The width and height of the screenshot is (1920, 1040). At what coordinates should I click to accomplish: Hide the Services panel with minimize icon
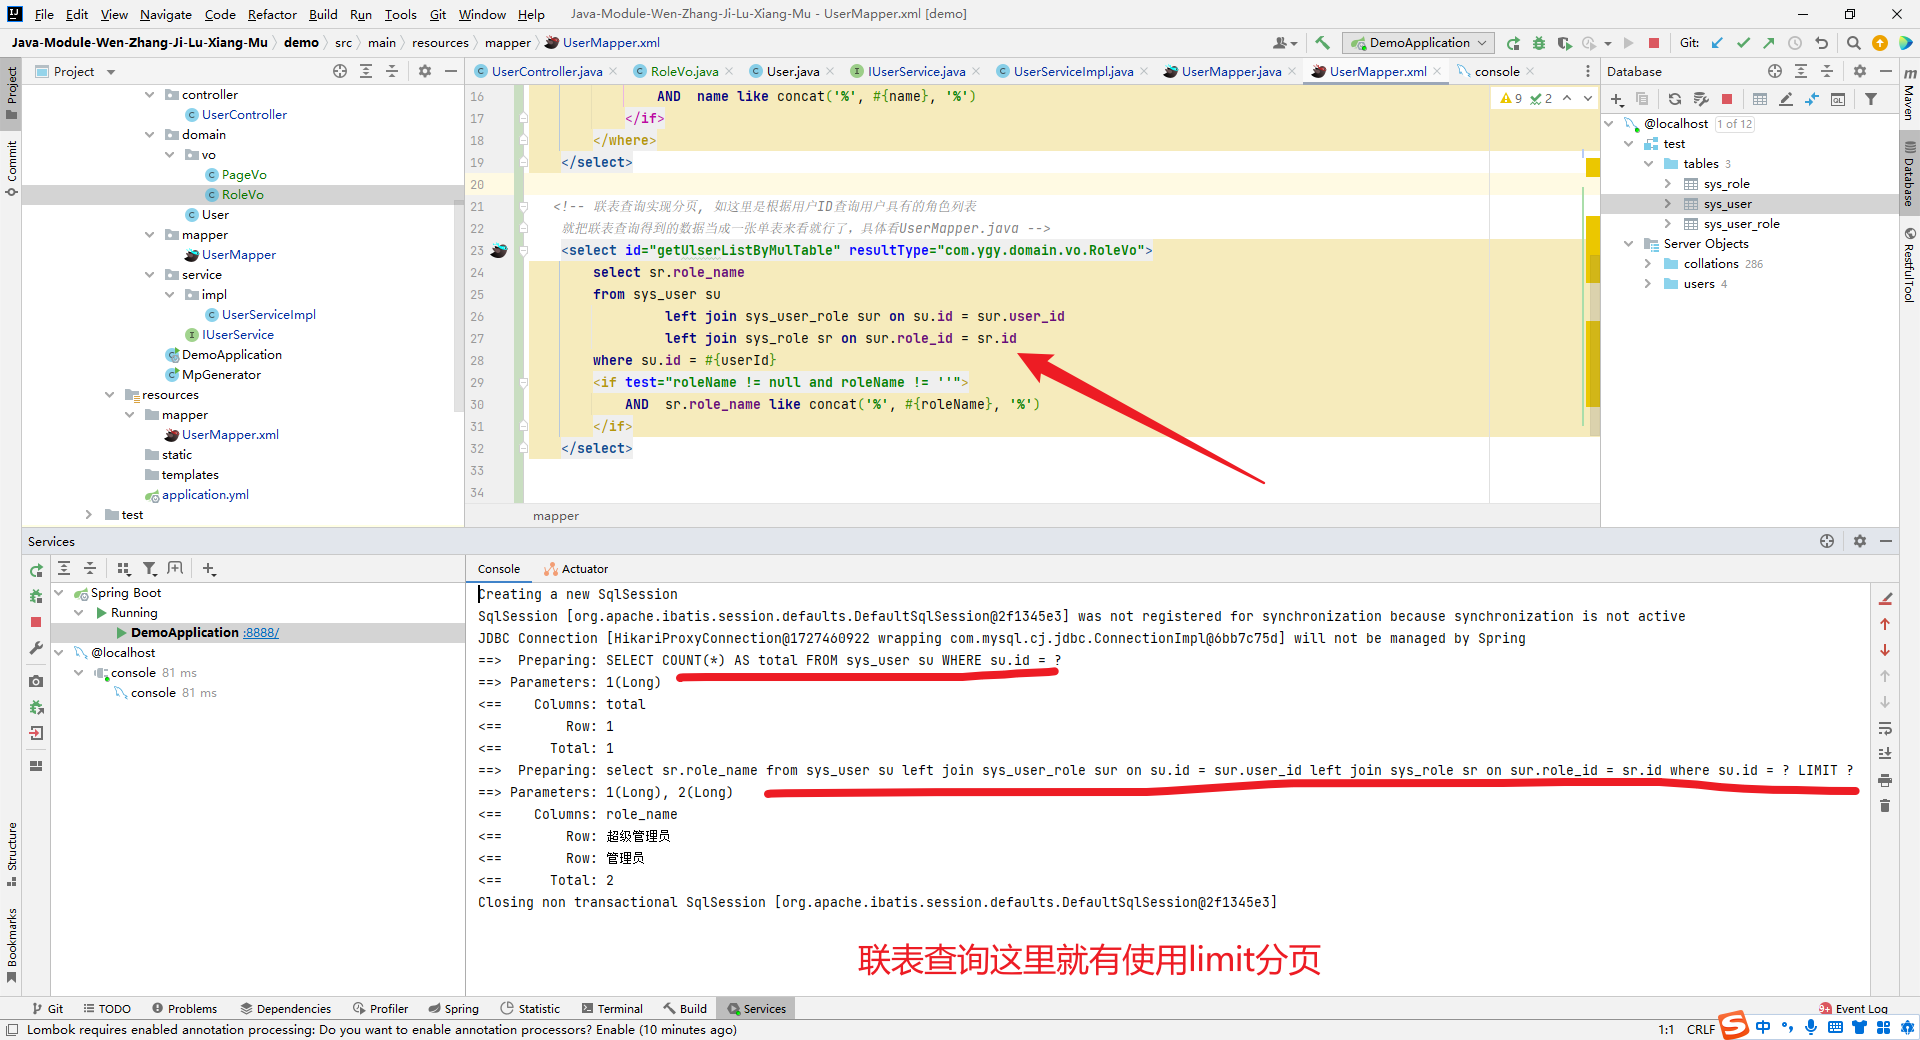1886,541
